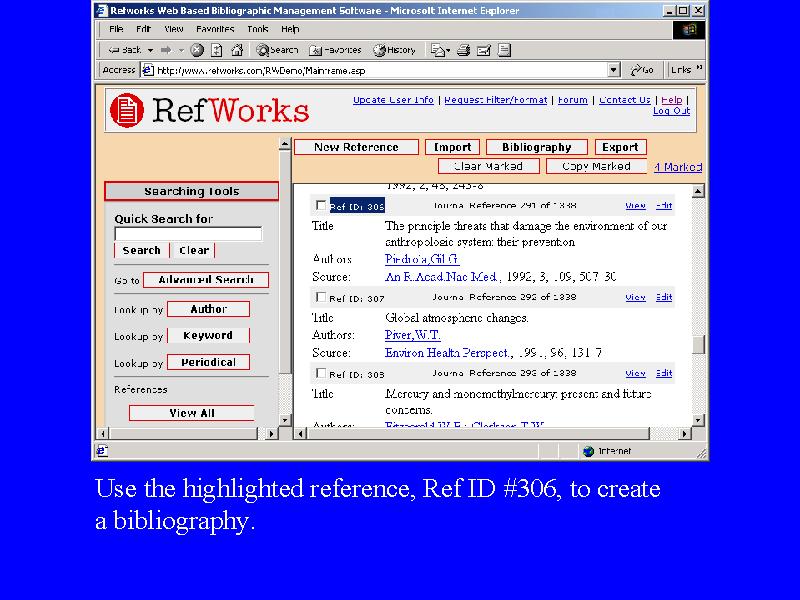Mark the checkbox for Ref ID 306
The image size is (800, 600).
[320, 205]
